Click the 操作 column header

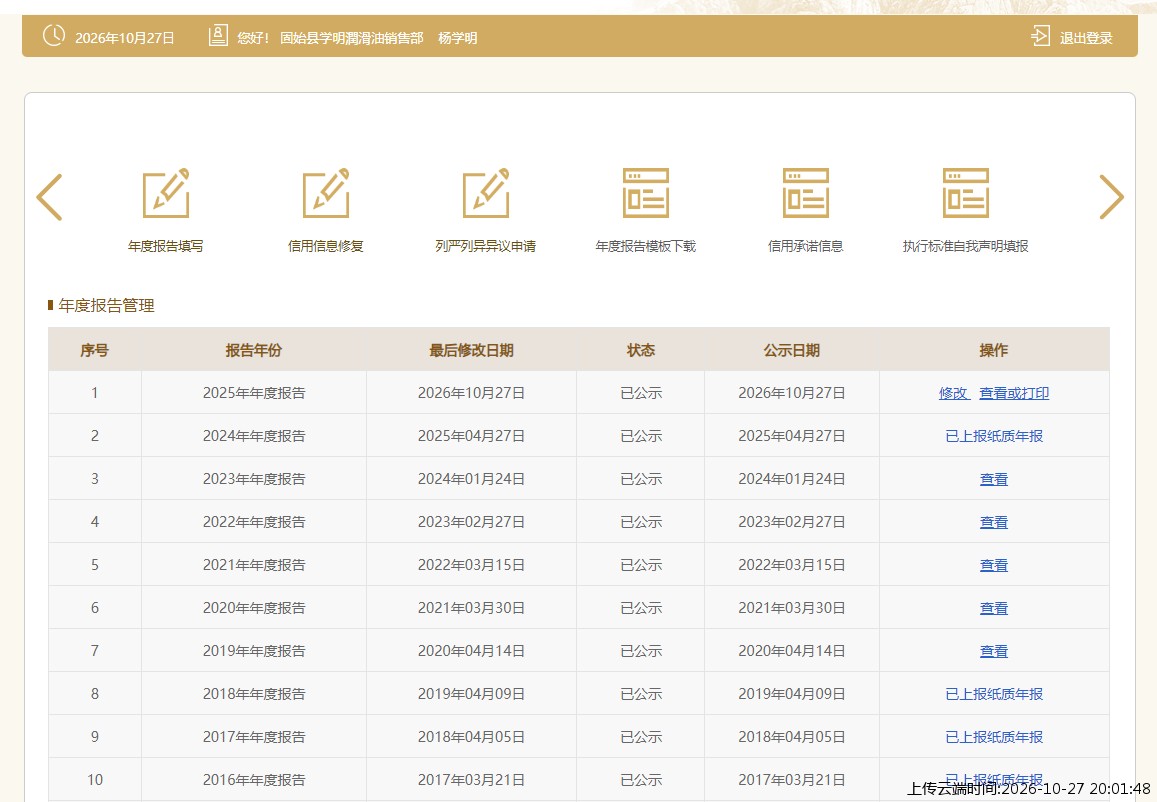994,350
